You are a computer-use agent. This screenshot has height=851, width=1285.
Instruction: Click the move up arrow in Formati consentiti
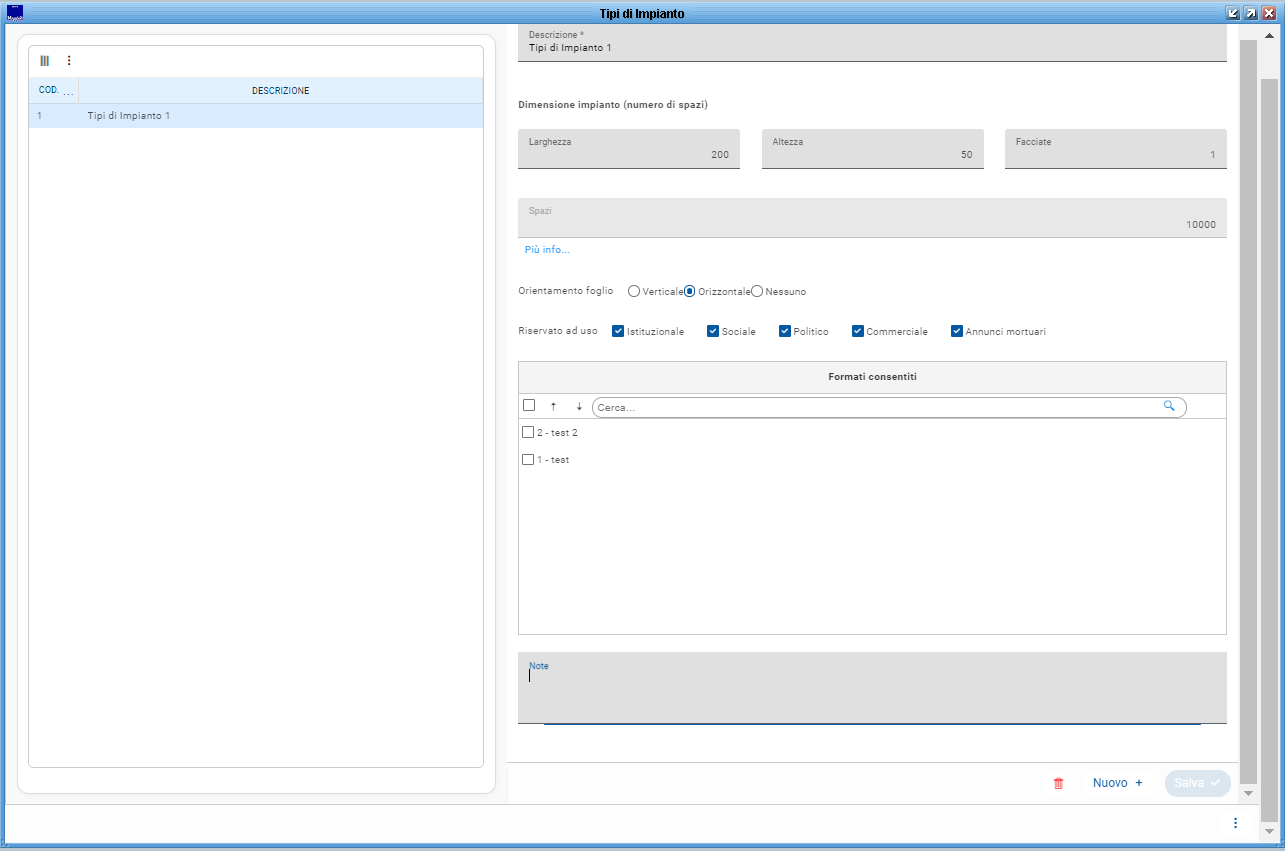point(553,407)
